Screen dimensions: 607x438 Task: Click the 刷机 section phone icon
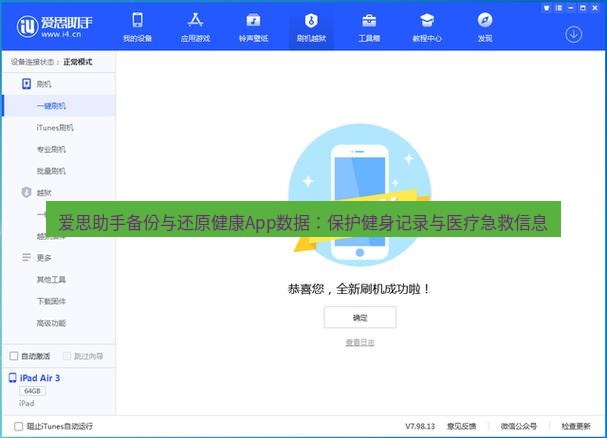tap(26, 84)
